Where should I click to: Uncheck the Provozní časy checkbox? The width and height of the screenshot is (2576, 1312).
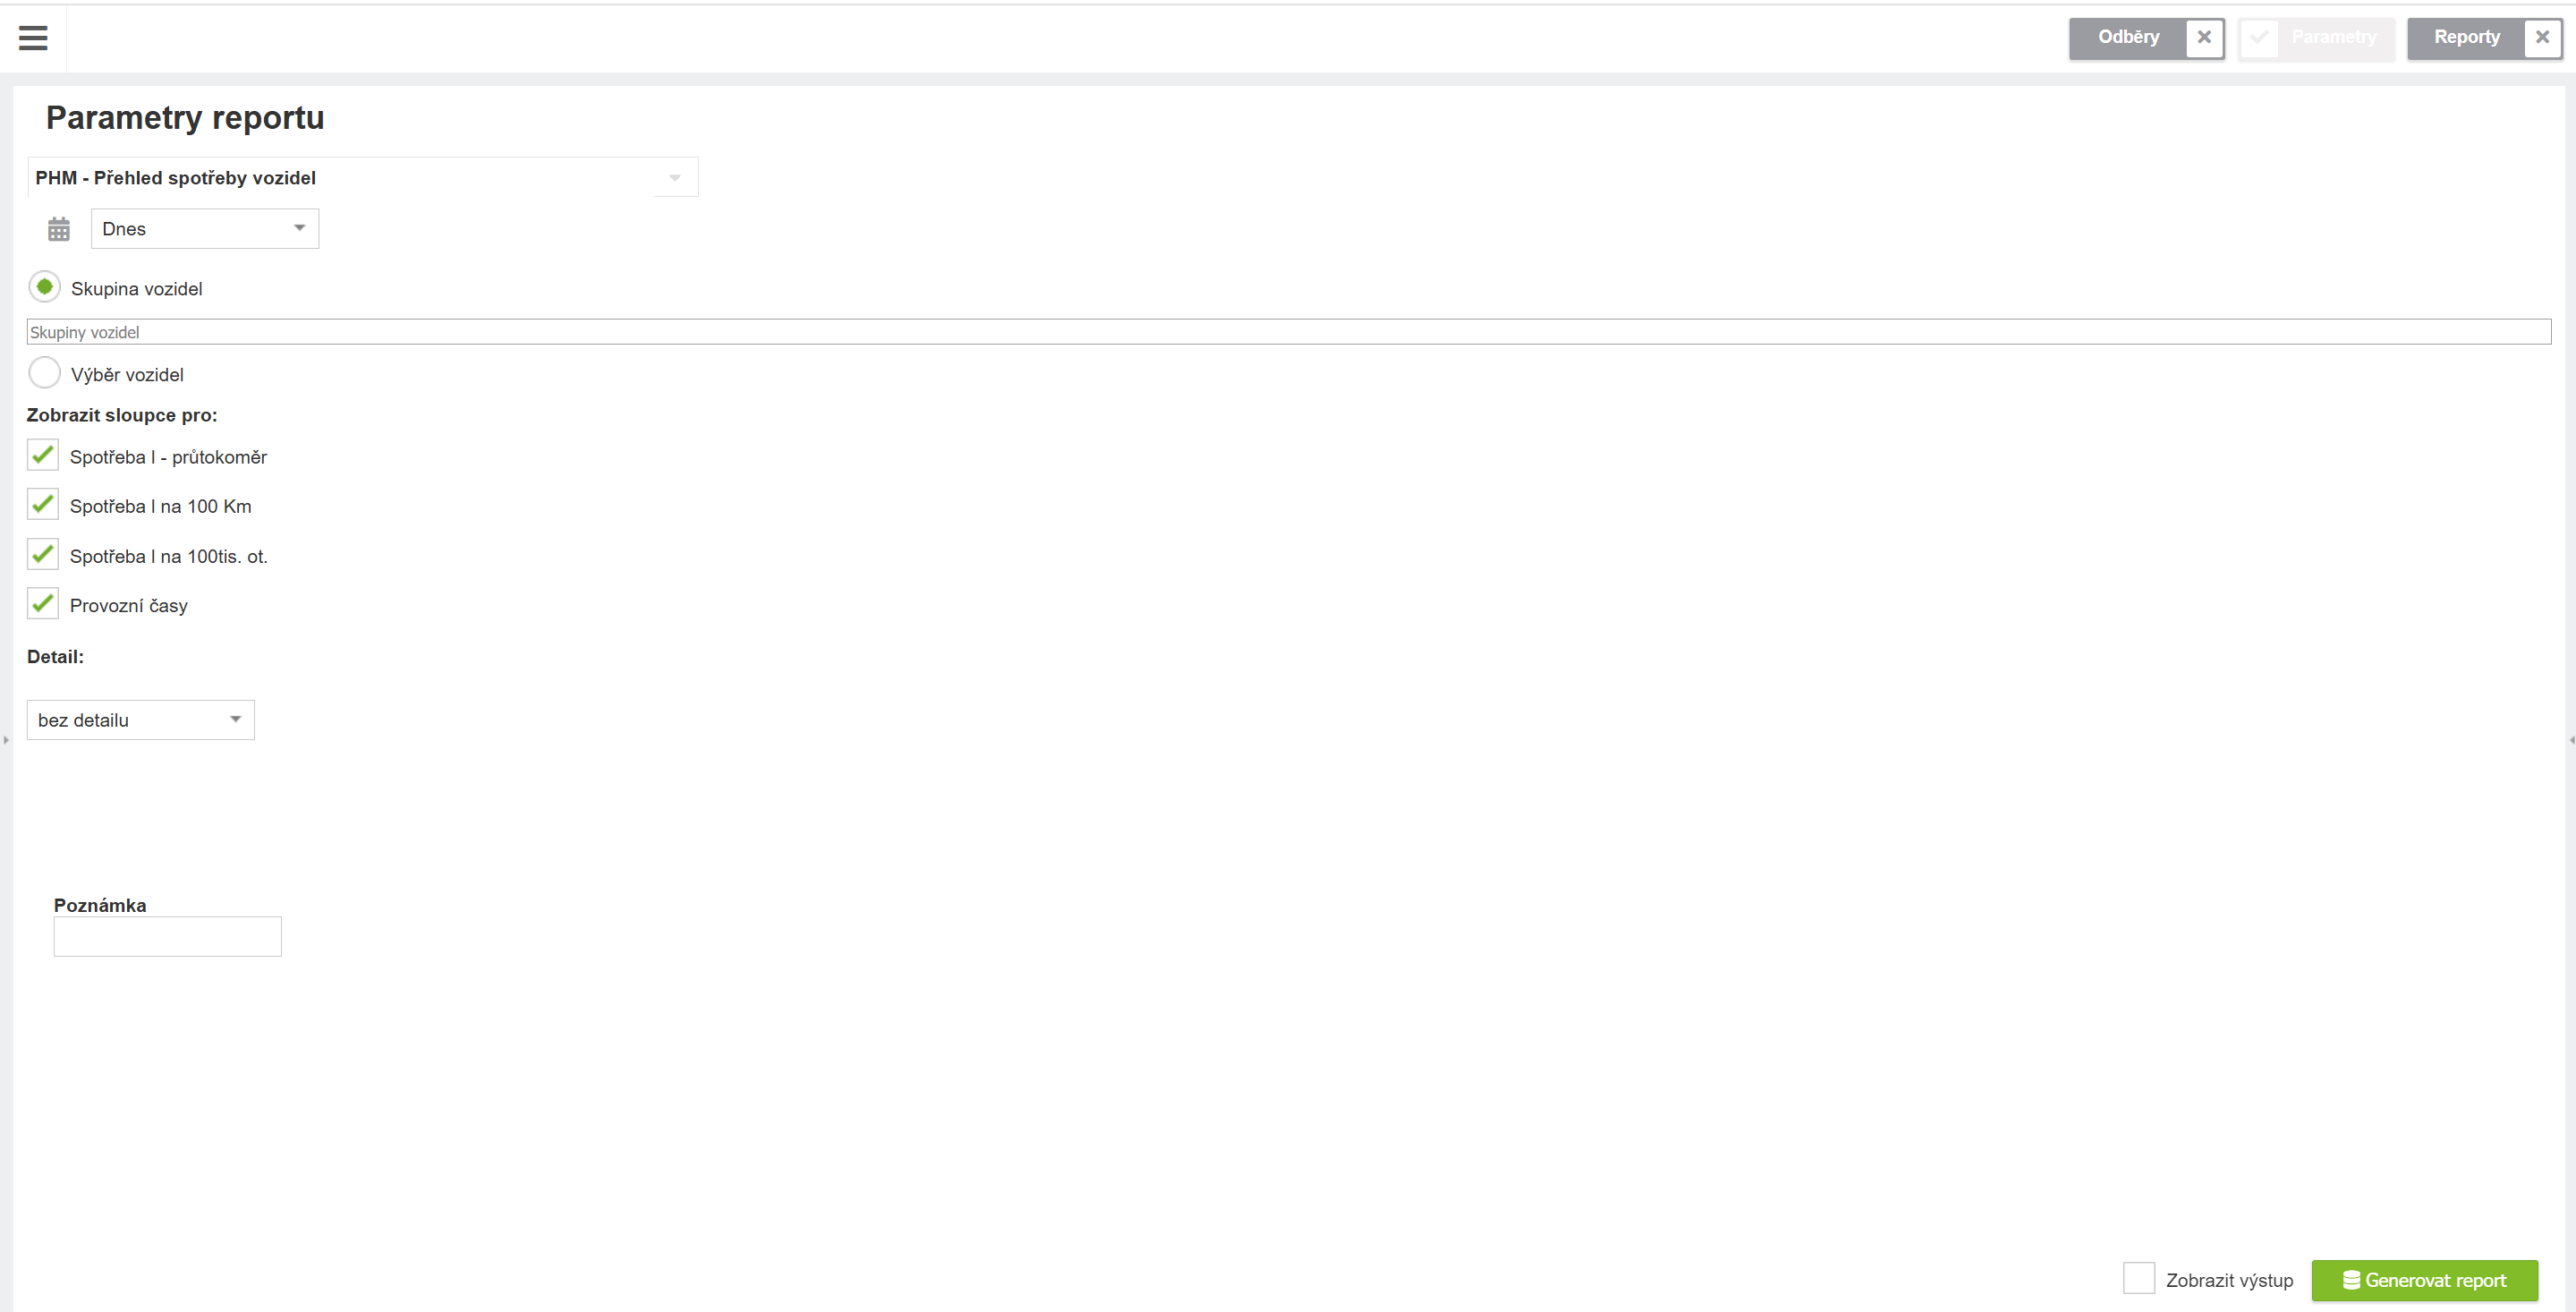pyautogui.click(x=43, y=603)
